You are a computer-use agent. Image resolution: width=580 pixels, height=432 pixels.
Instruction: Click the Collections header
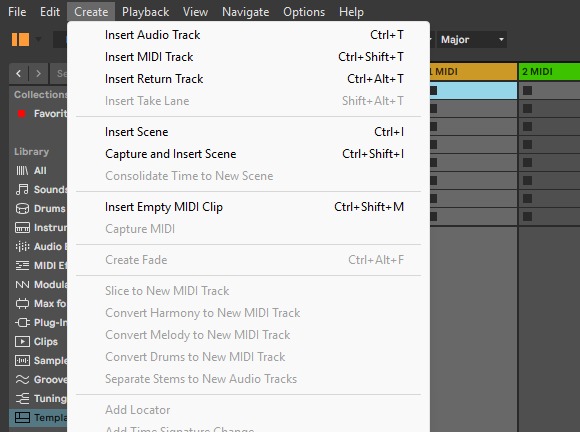coord(40,95)
